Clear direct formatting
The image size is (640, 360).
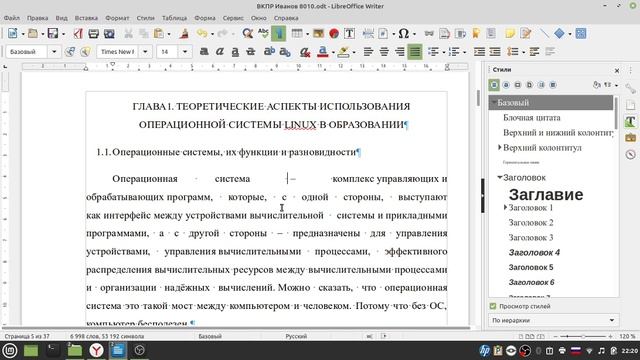click(304, 52)
